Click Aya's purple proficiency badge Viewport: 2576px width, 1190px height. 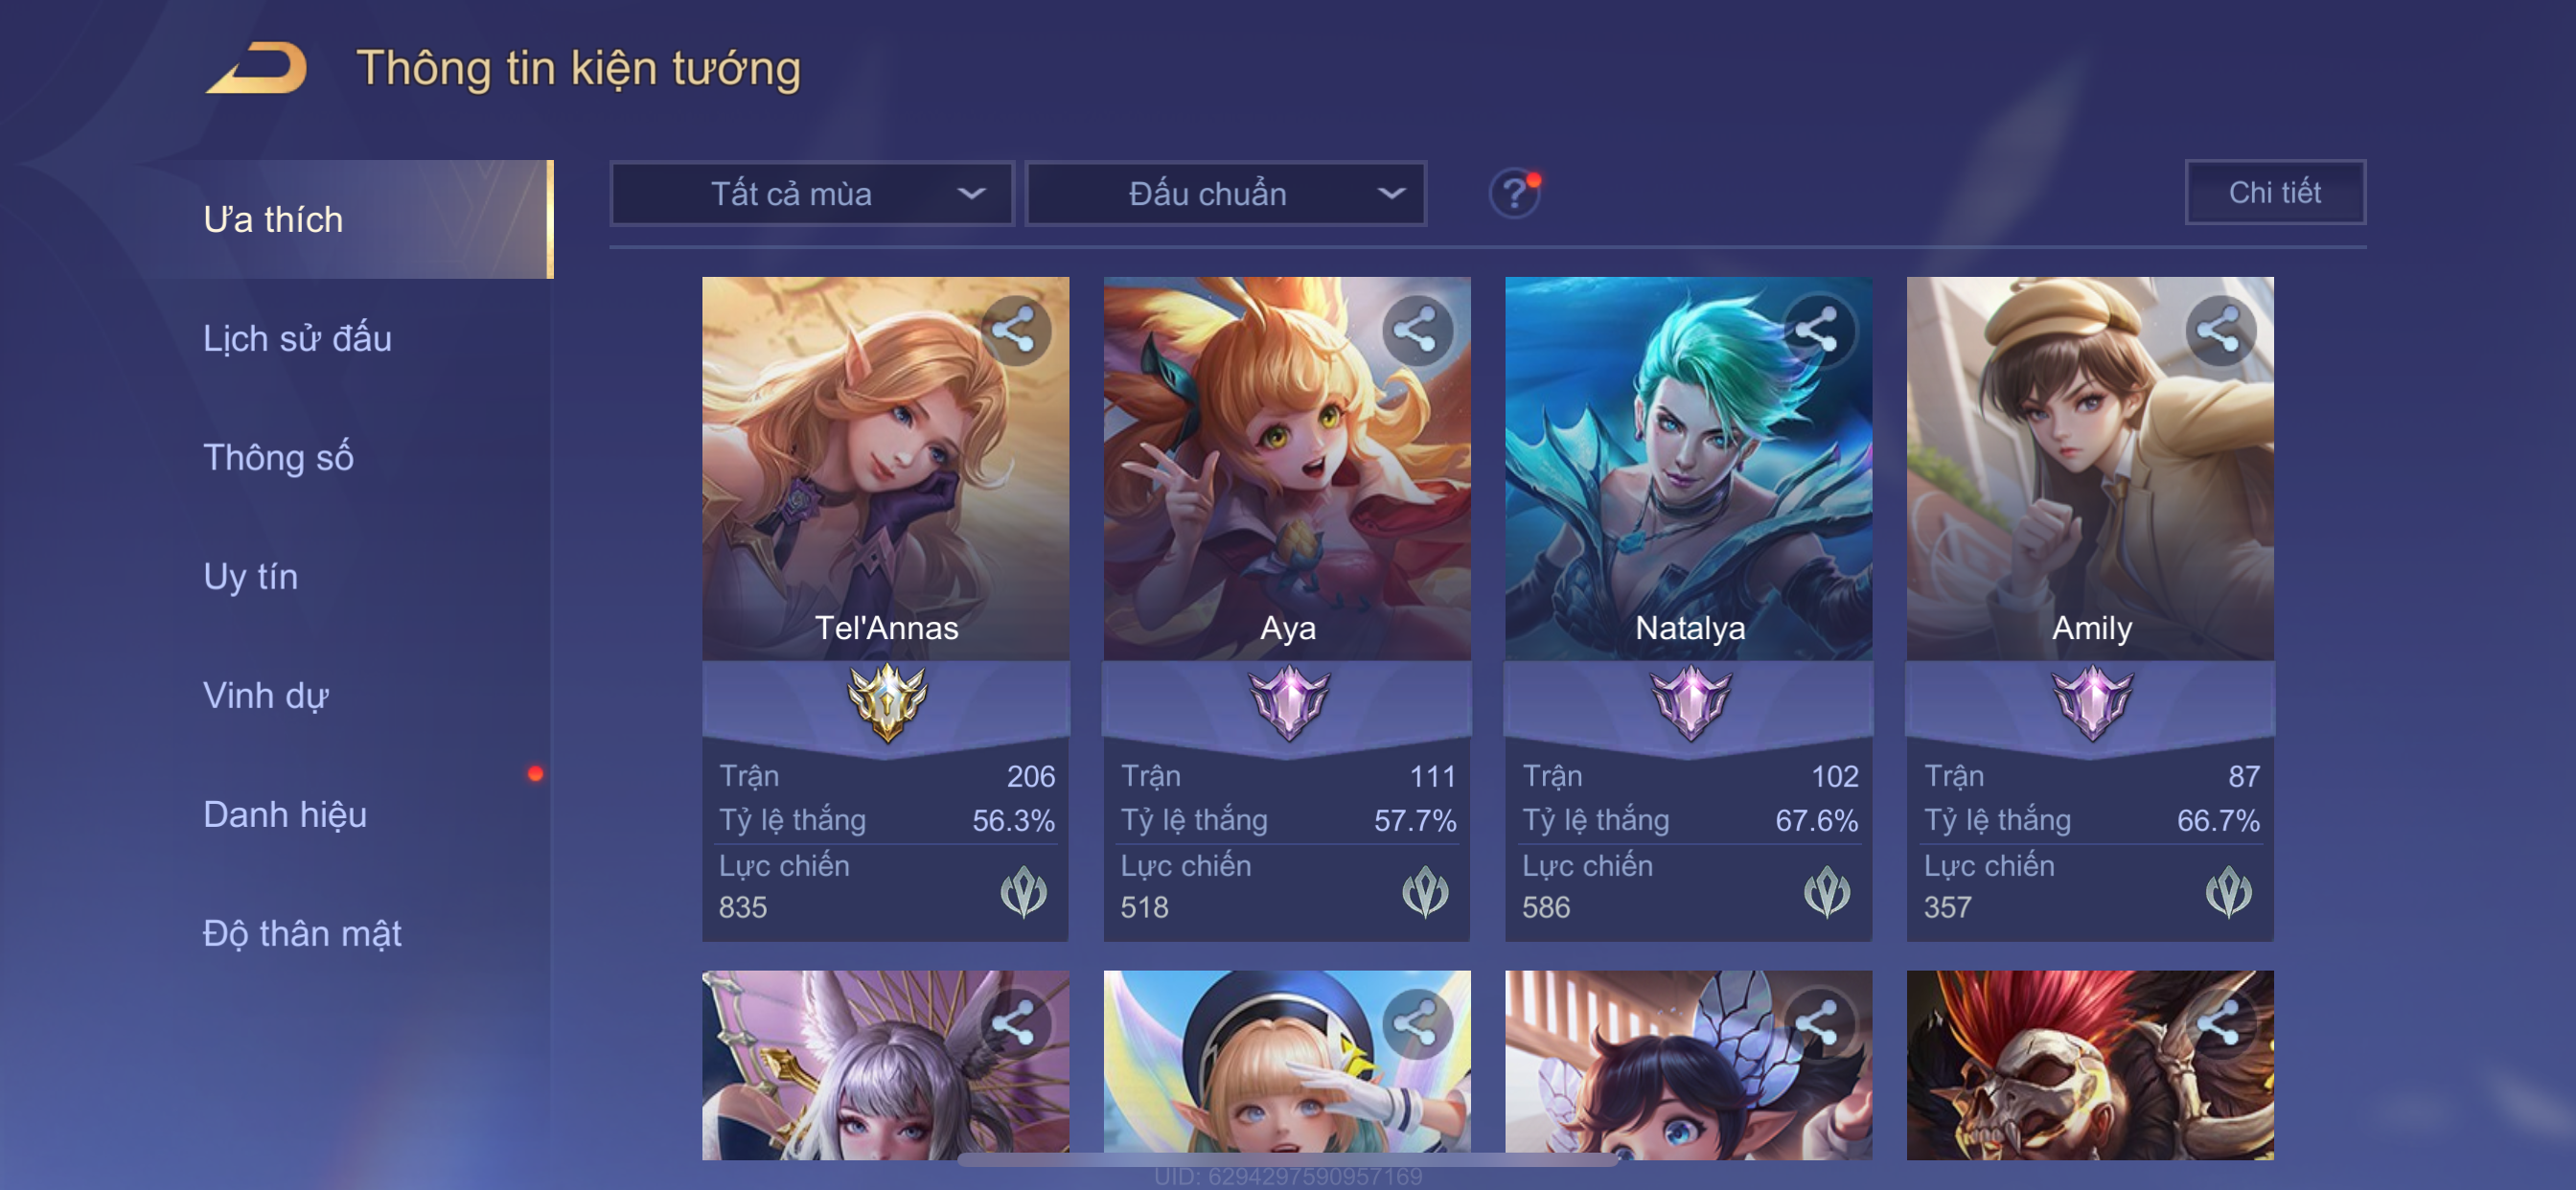click(1289, 702)
